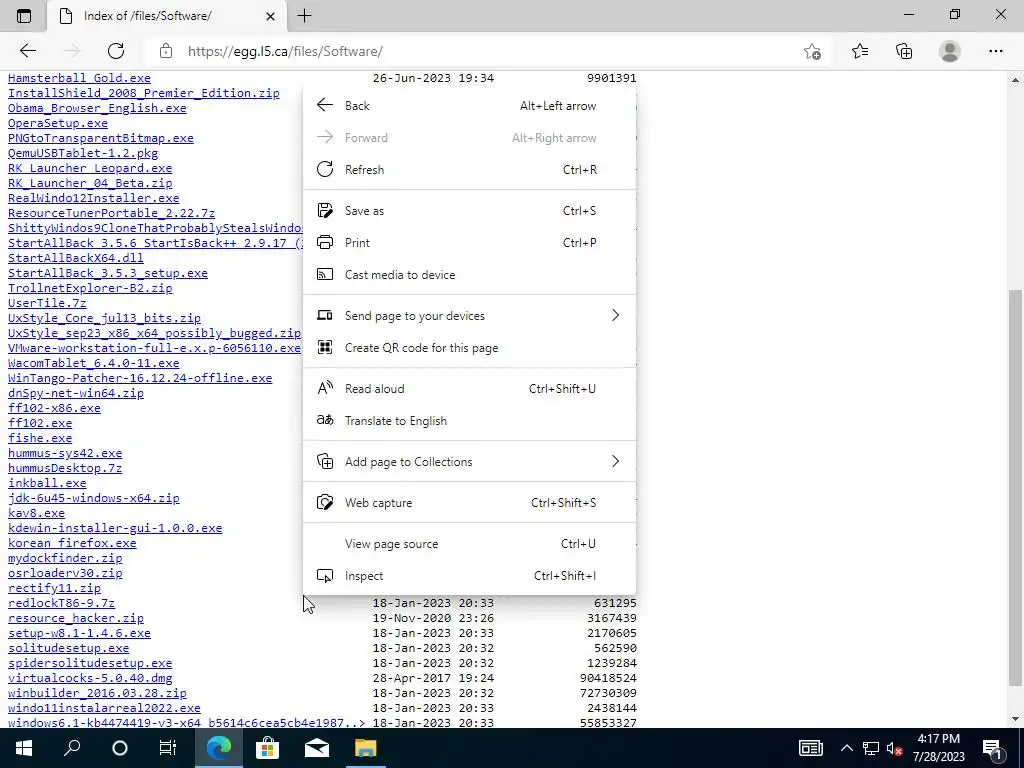Expand Add page to Collections submenu
The image size is (1024, 768).
click(470, 462)
